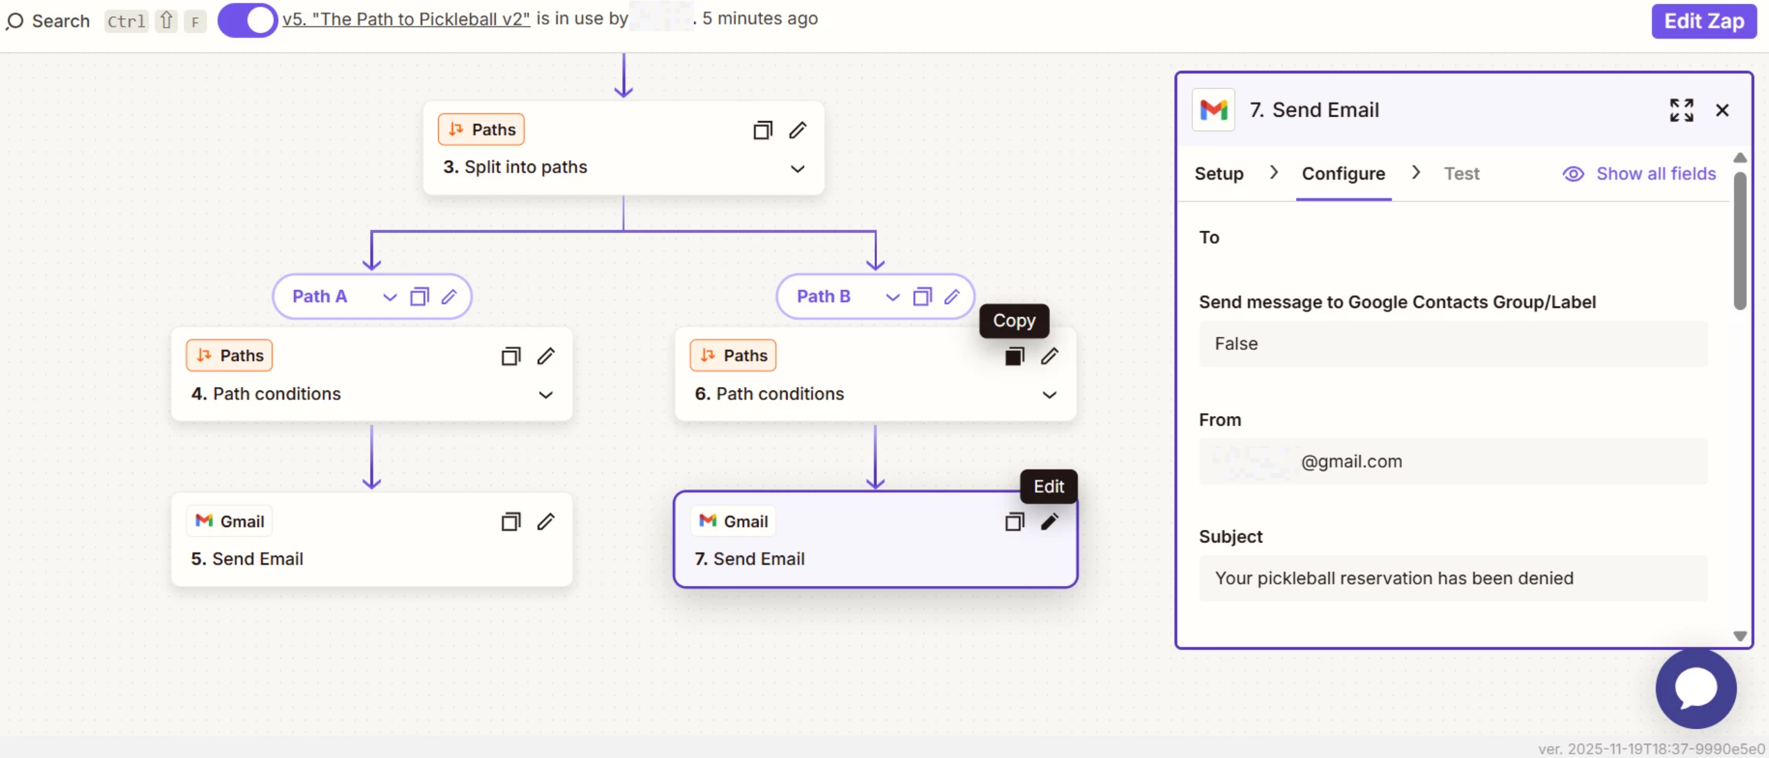Click the Edit Zap button
1769x758 pixels.
tap(1703, 21)
